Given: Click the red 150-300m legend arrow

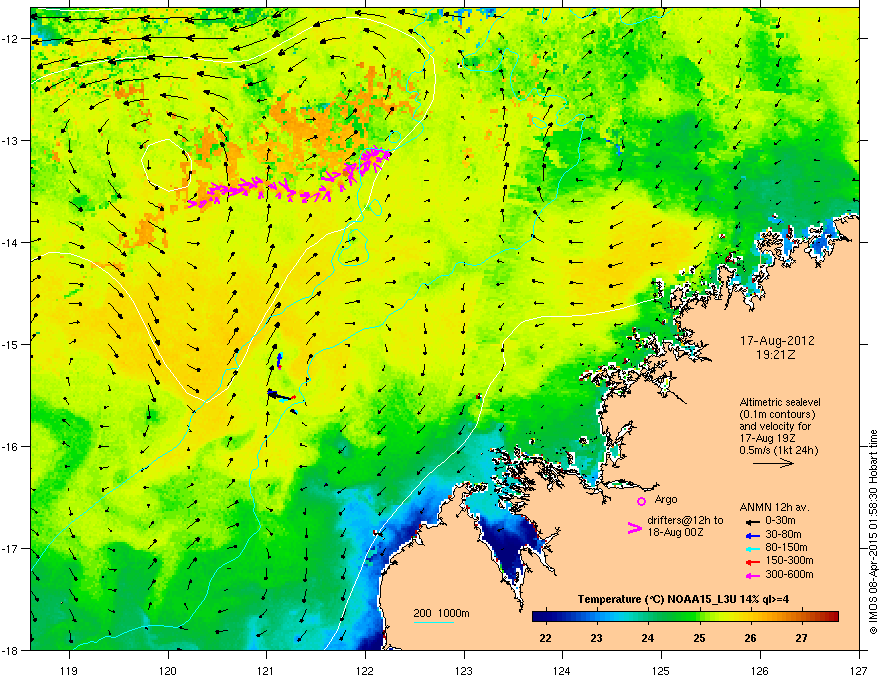Looking at the screenshot, I should click(x=751, y=561).
